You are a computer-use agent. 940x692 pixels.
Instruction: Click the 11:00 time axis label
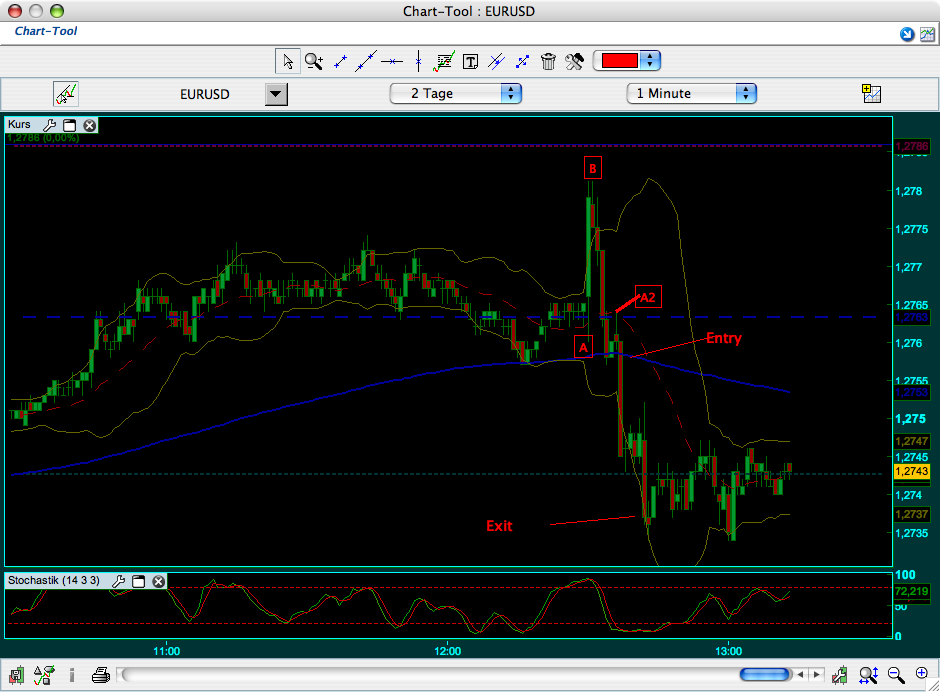coord(167,651)
